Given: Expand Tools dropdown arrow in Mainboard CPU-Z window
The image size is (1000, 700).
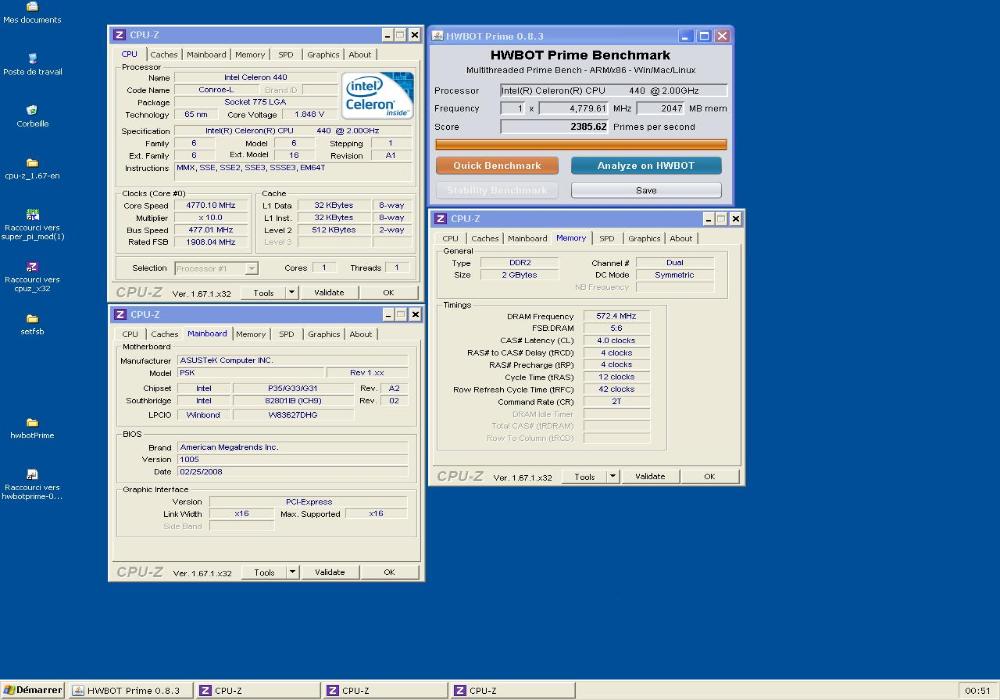Looking at the screenshot, I should (x=292, y=572).
